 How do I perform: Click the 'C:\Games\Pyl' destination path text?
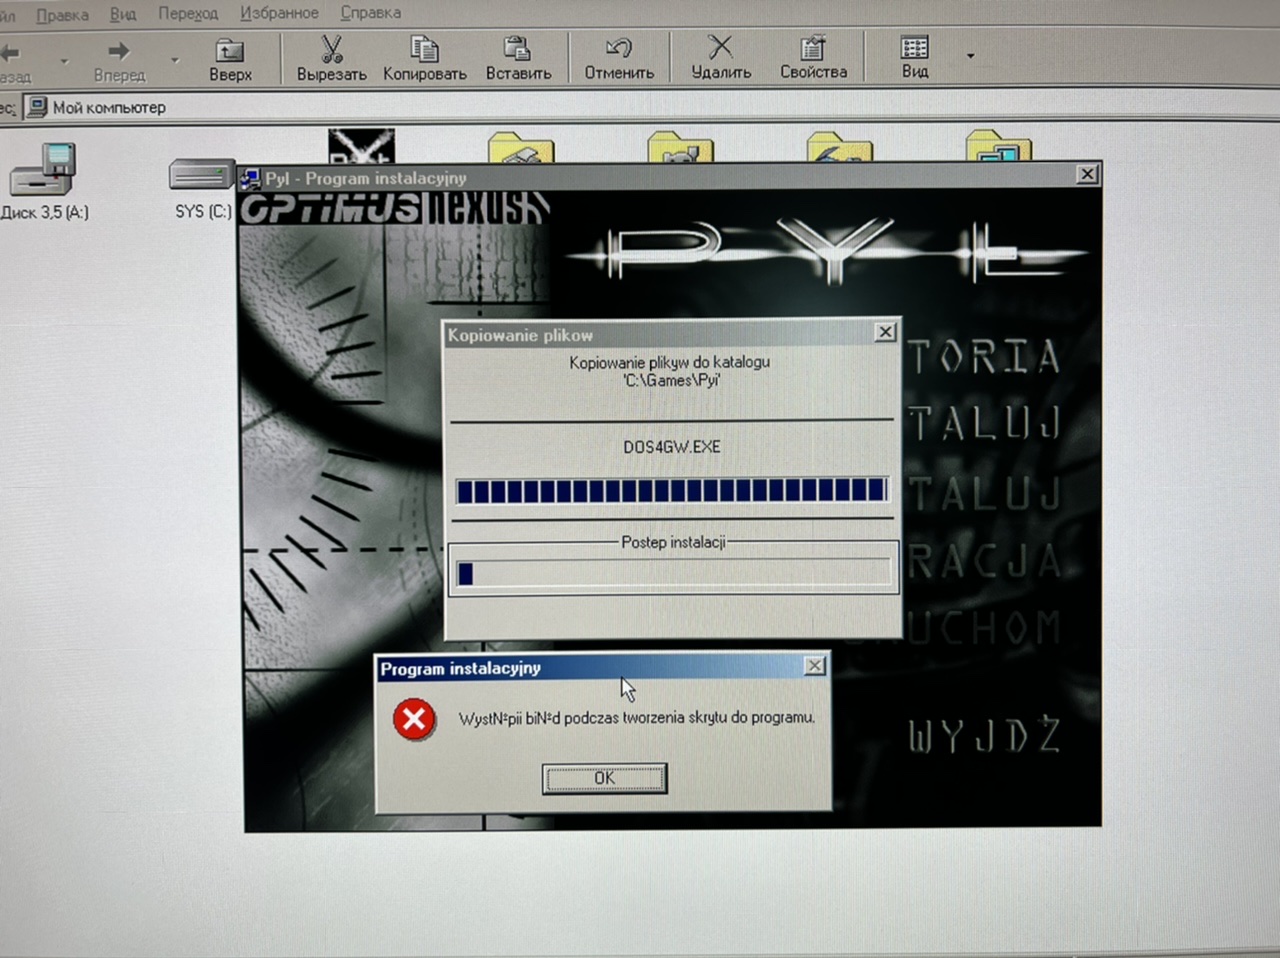[672, 380]
